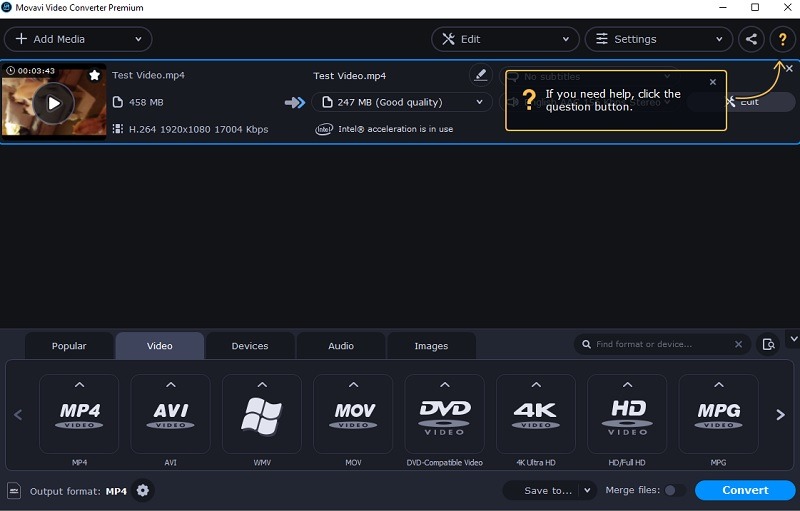Select the MPG video format
Viewport: 800px width, 511px height.
[718, 414]
